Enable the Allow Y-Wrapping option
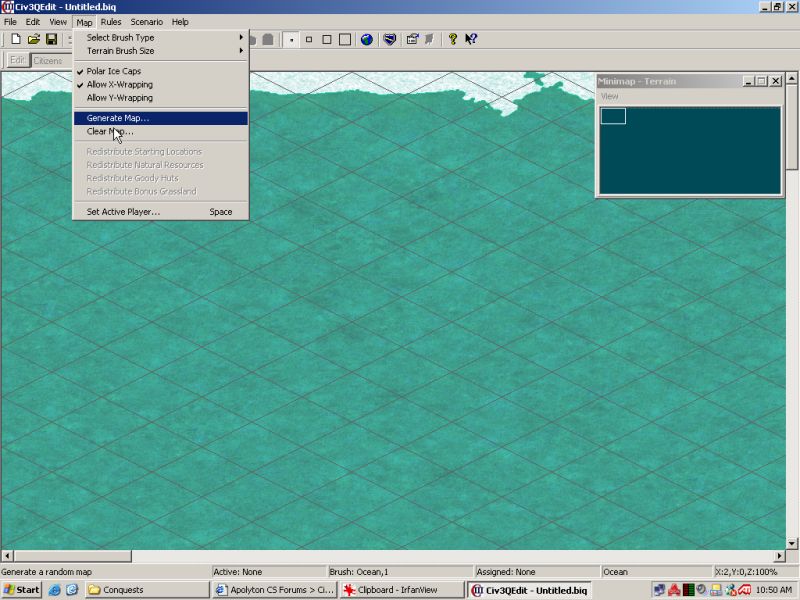 [119, 98]
